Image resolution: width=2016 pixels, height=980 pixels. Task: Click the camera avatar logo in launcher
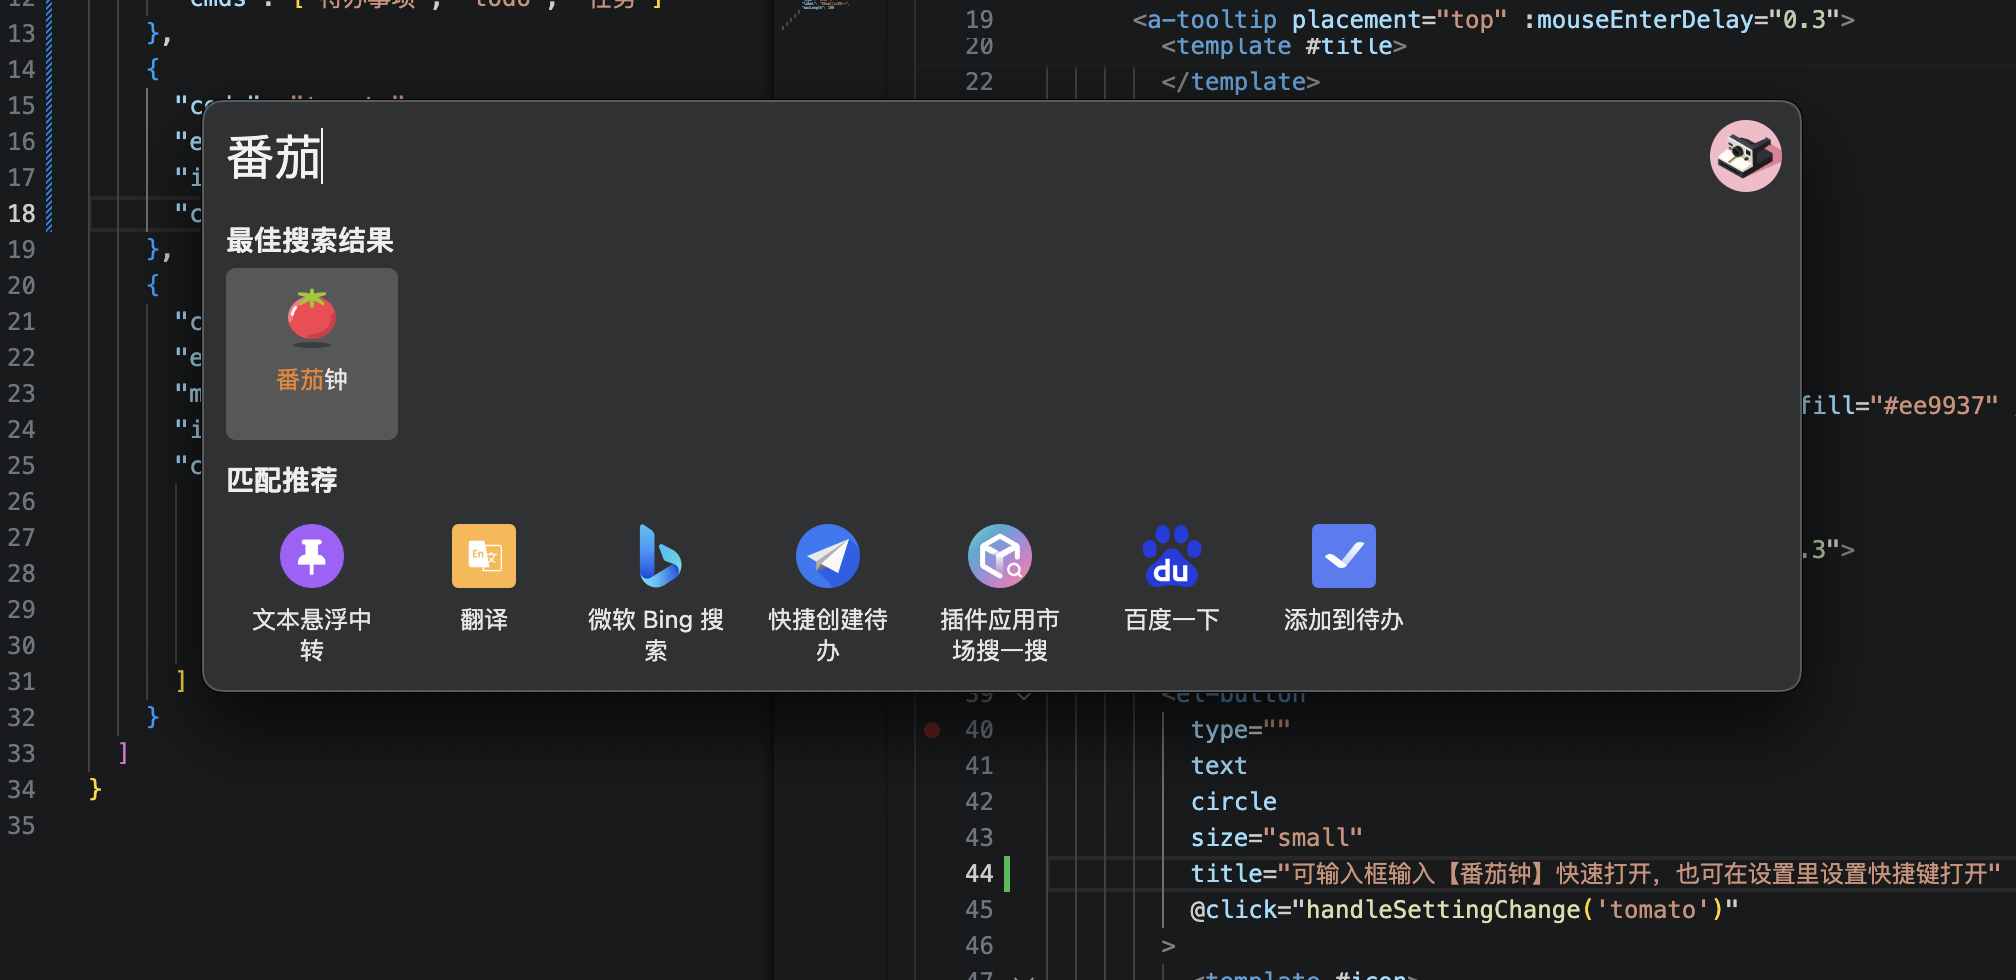click(1745, 156)
